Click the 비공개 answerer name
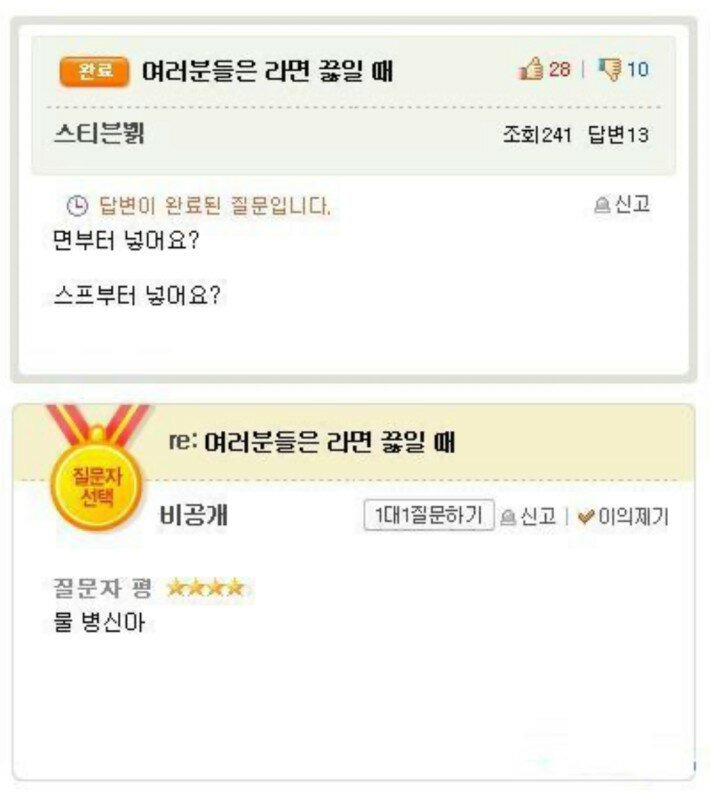The height and width of the screenshot is (800, 710). 194,515
